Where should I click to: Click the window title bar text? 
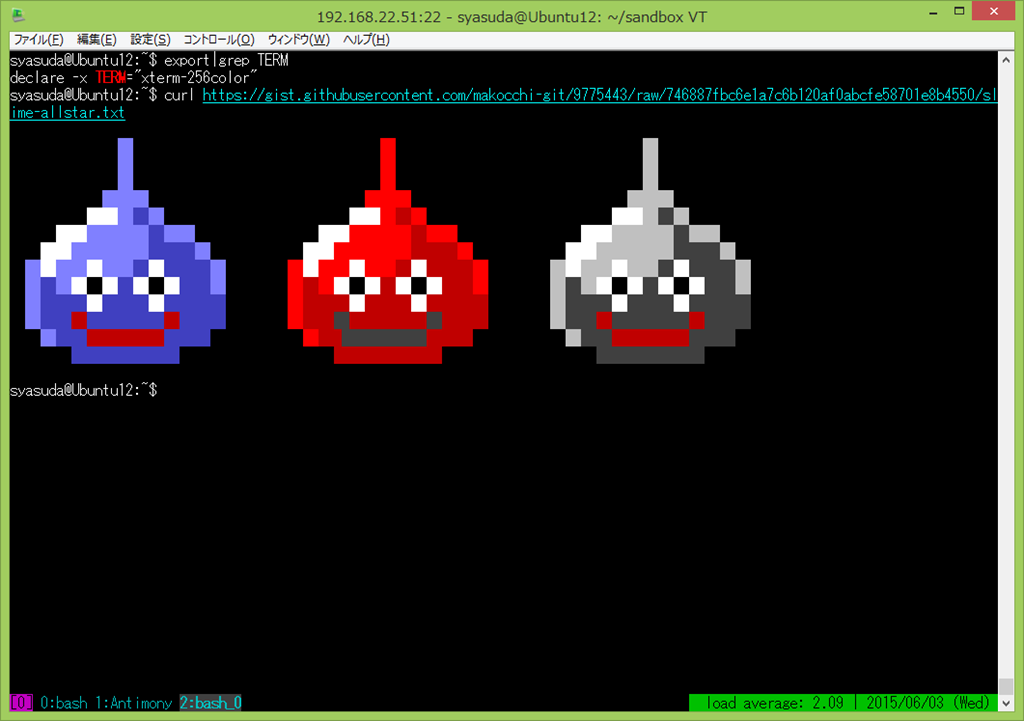512,16
